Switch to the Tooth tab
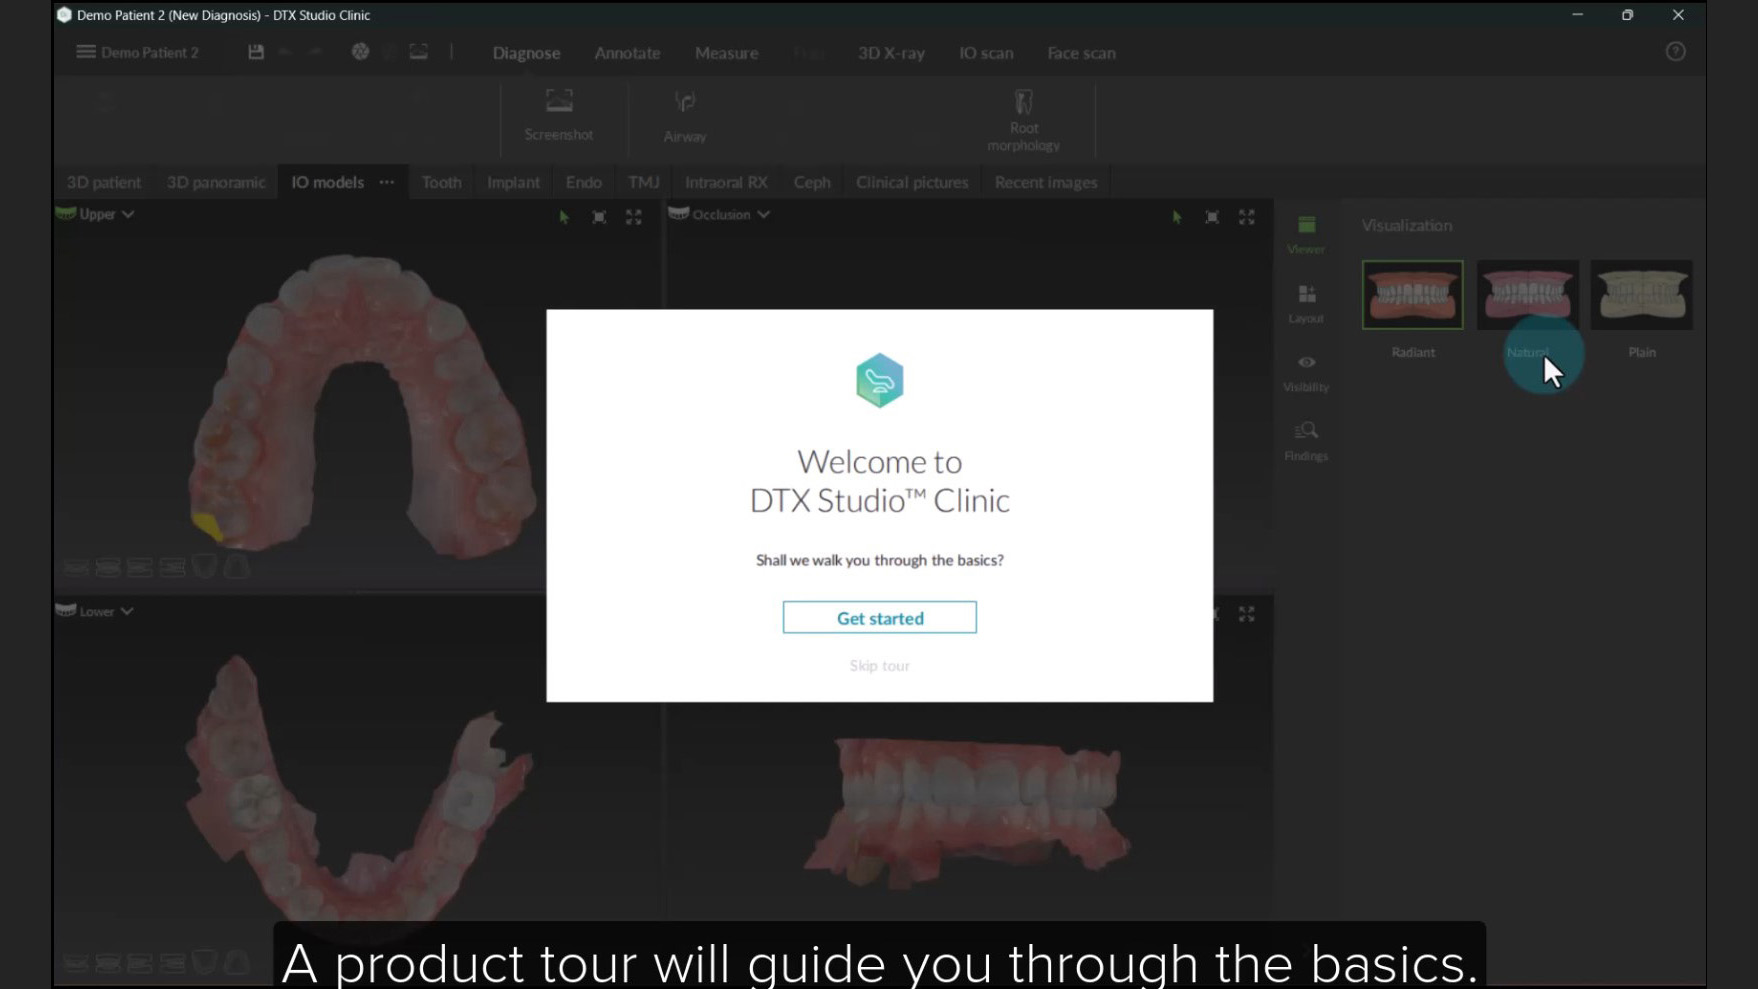This screenshot has width=1758, height=989. pos(441,182)
